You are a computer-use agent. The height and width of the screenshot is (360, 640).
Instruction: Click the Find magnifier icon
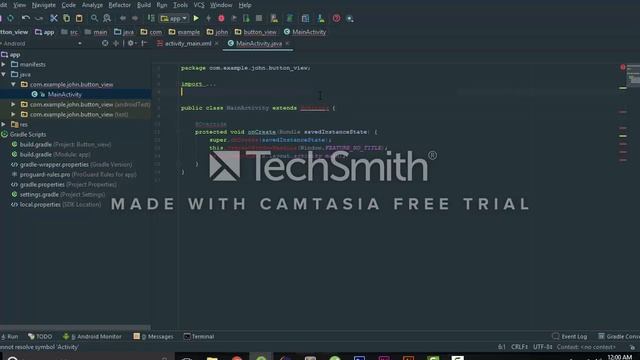(94, 18)
